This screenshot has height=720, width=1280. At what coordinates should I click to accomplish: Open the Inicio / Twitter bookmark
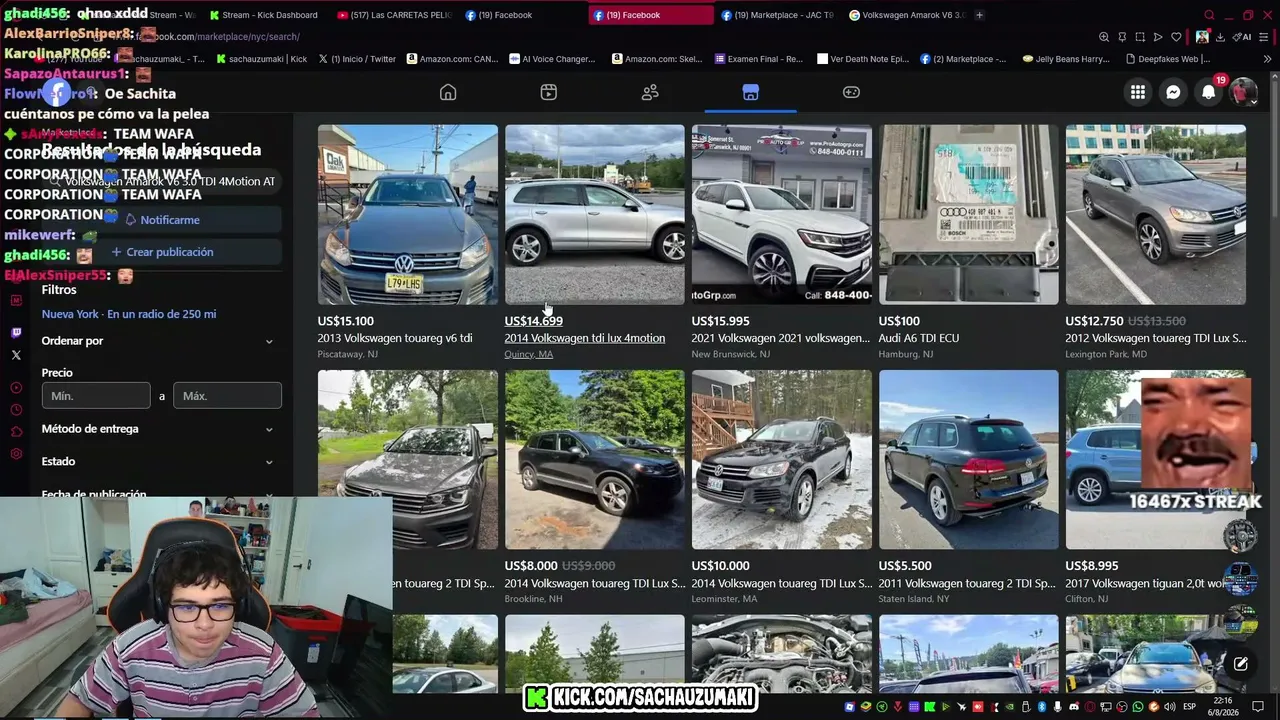(x=357, y=59)
